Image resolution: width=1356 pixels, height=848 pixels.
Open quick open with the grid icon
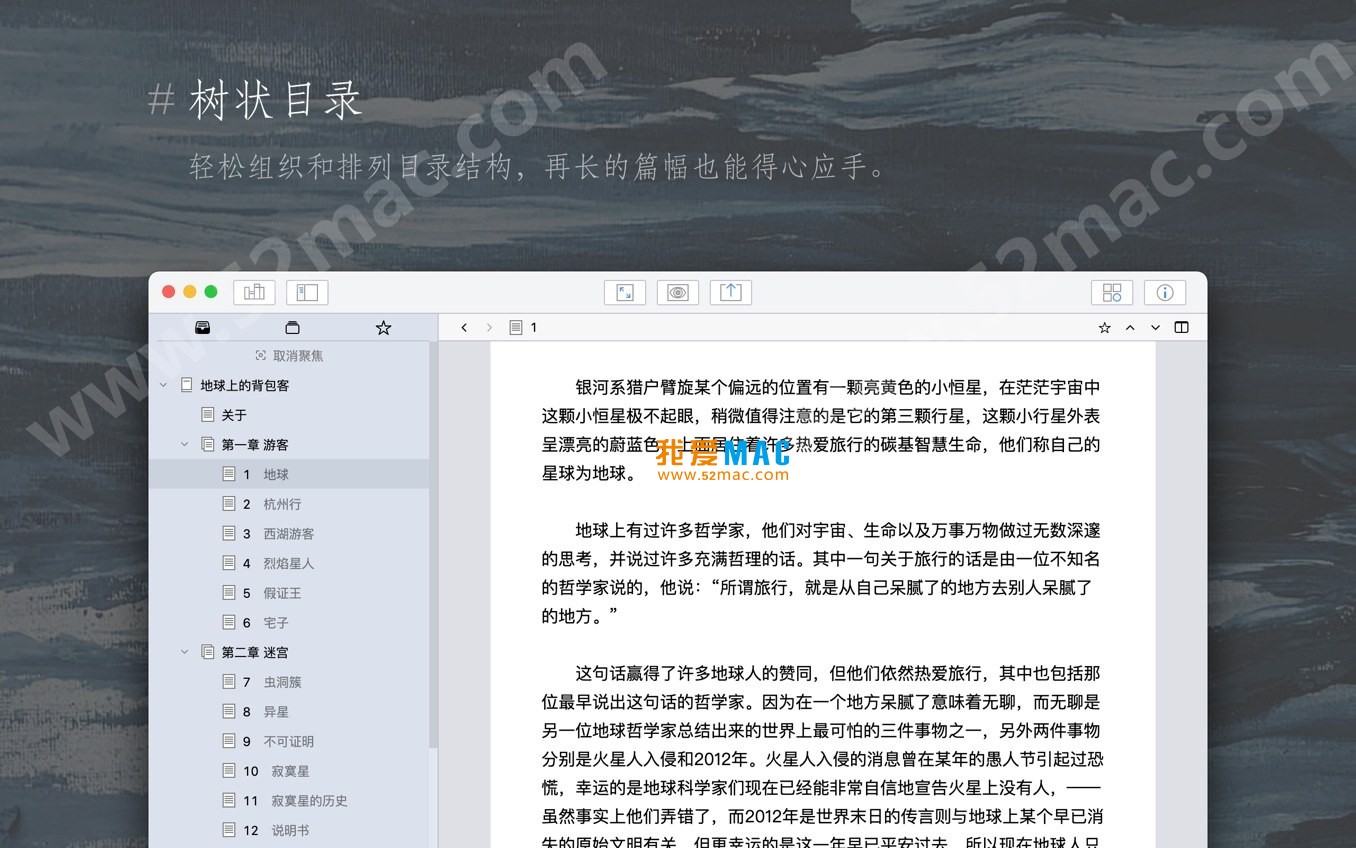pyautogui.click(x=1111, y=292)
